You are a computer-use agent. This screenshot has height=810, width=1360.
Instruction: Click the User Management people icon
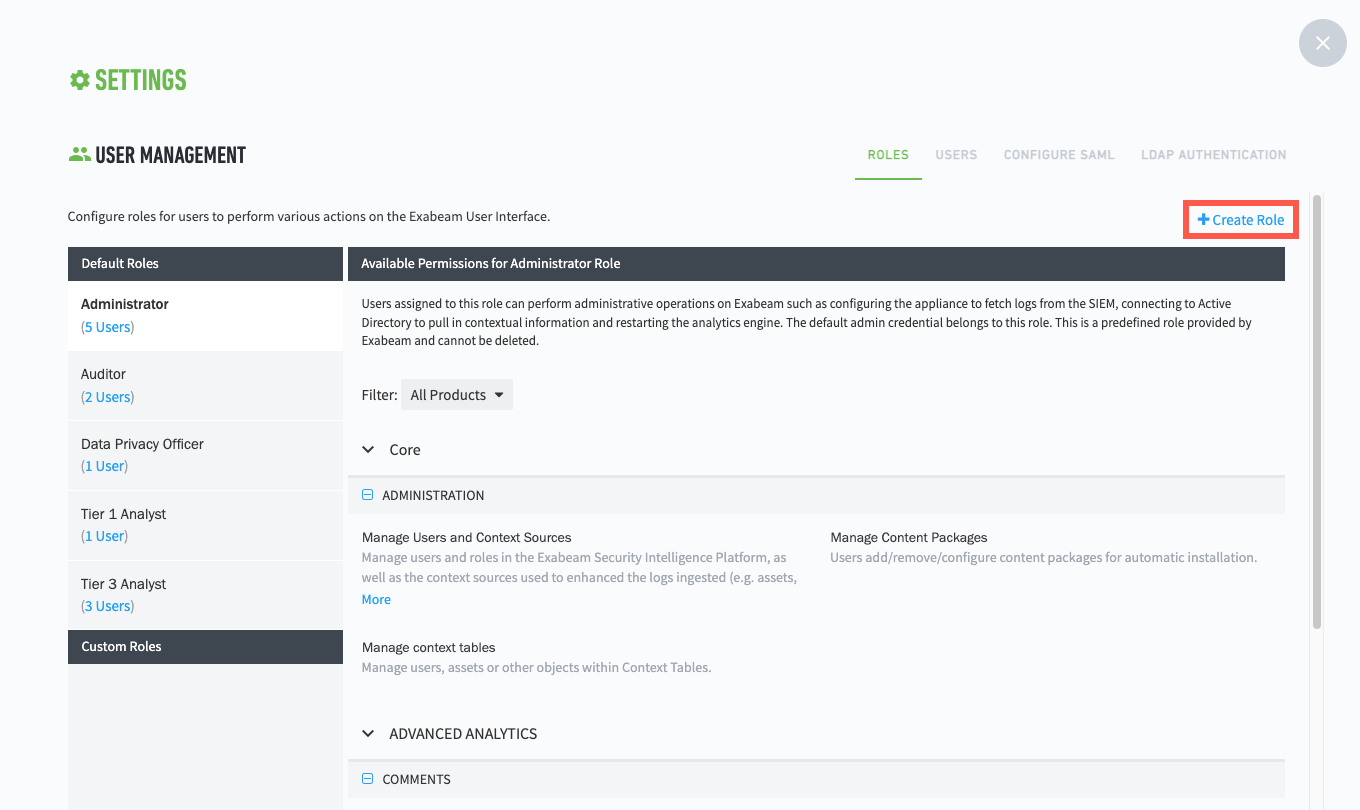click(x=79, y=155)
